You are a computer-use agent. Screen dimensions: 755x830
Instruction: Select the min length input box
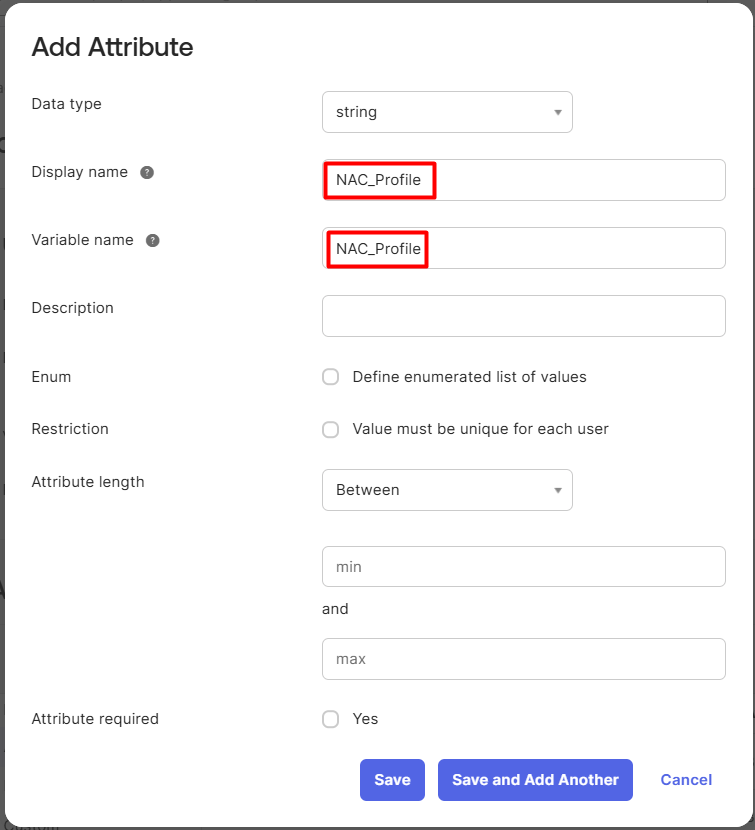point(524,567)
